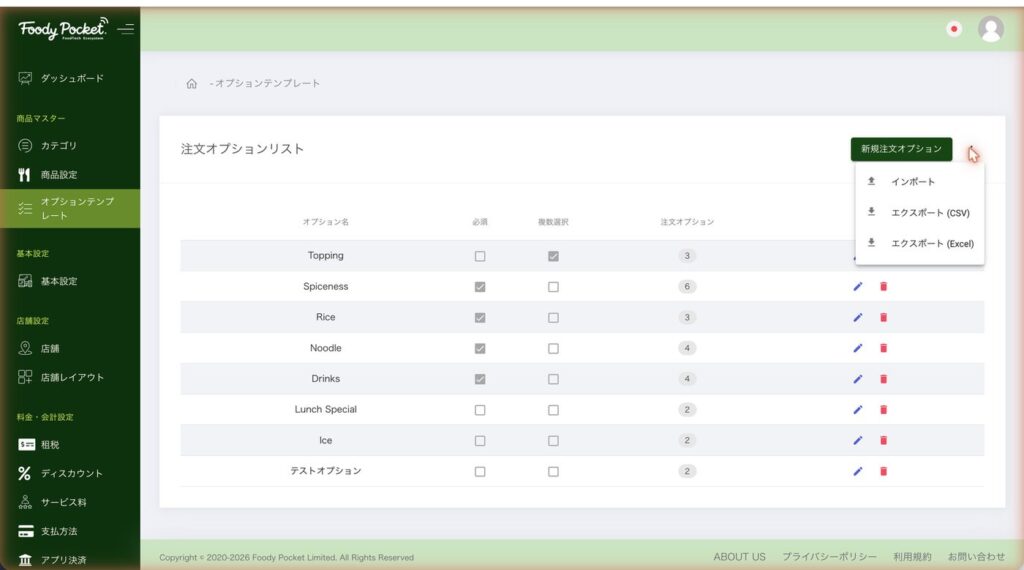The image size is (1024, 570).
Task: Choose エクスポート (CSV) menu entry
Action: (919, 213)
